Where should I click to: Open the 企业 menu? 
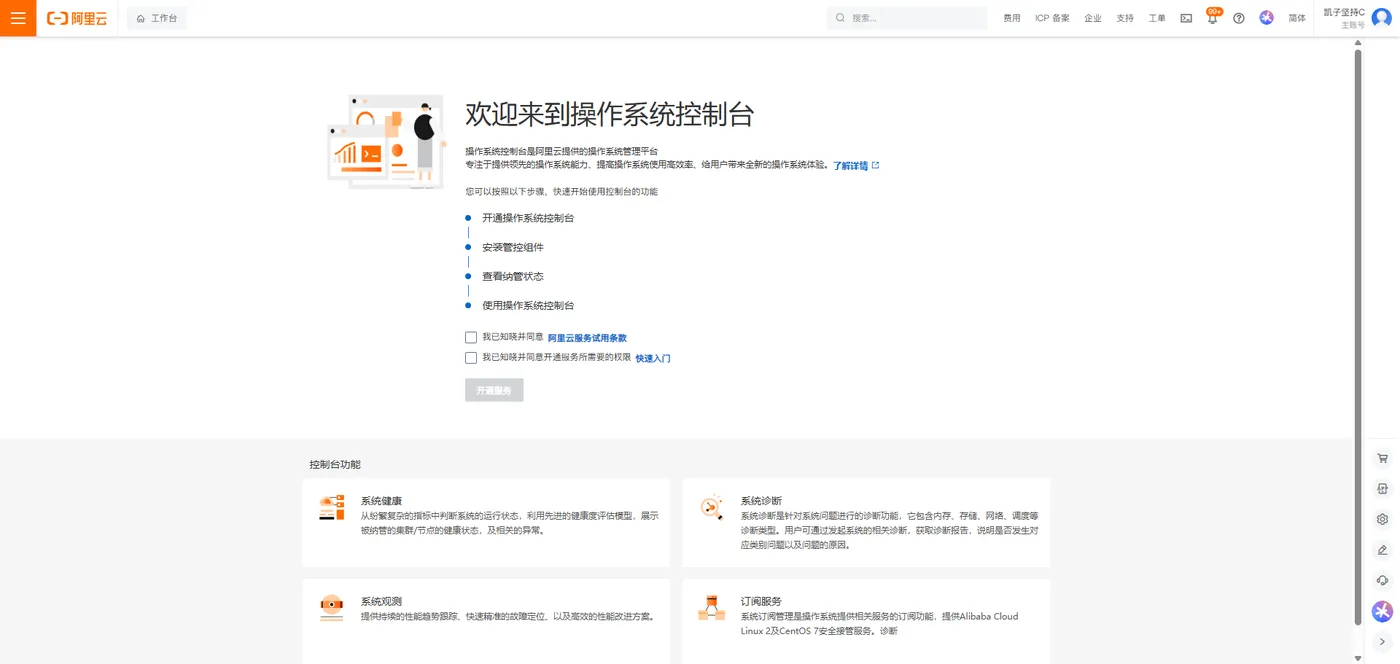coord(1093,18)
